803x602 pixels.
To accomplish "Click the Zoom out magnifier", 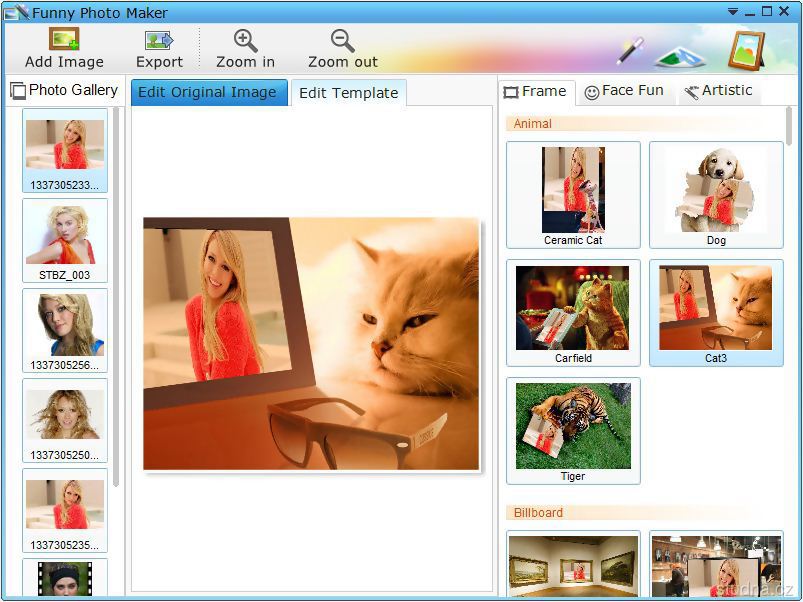I will point(342,41).
